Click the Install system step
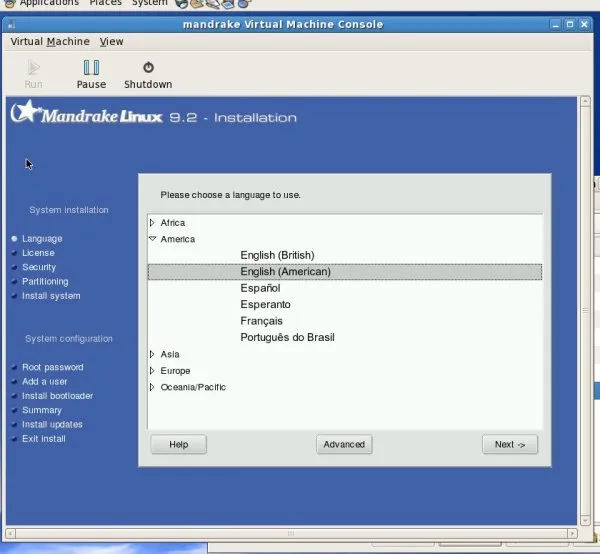 (51, 296)
